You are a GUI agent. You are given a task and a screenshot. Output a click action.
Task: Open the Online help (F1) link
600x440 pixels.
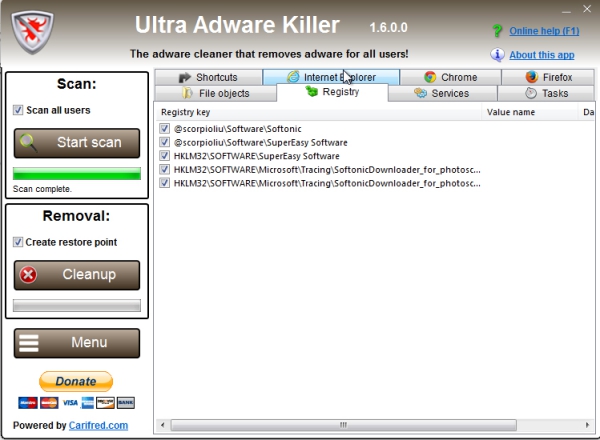[x=544, y=31]
